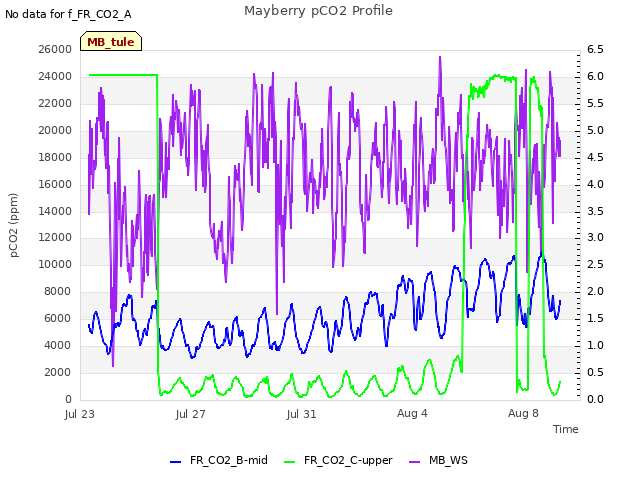Click the 3.5 right axis label
This screenshot has width=640, height=480.
coord(595,211)
